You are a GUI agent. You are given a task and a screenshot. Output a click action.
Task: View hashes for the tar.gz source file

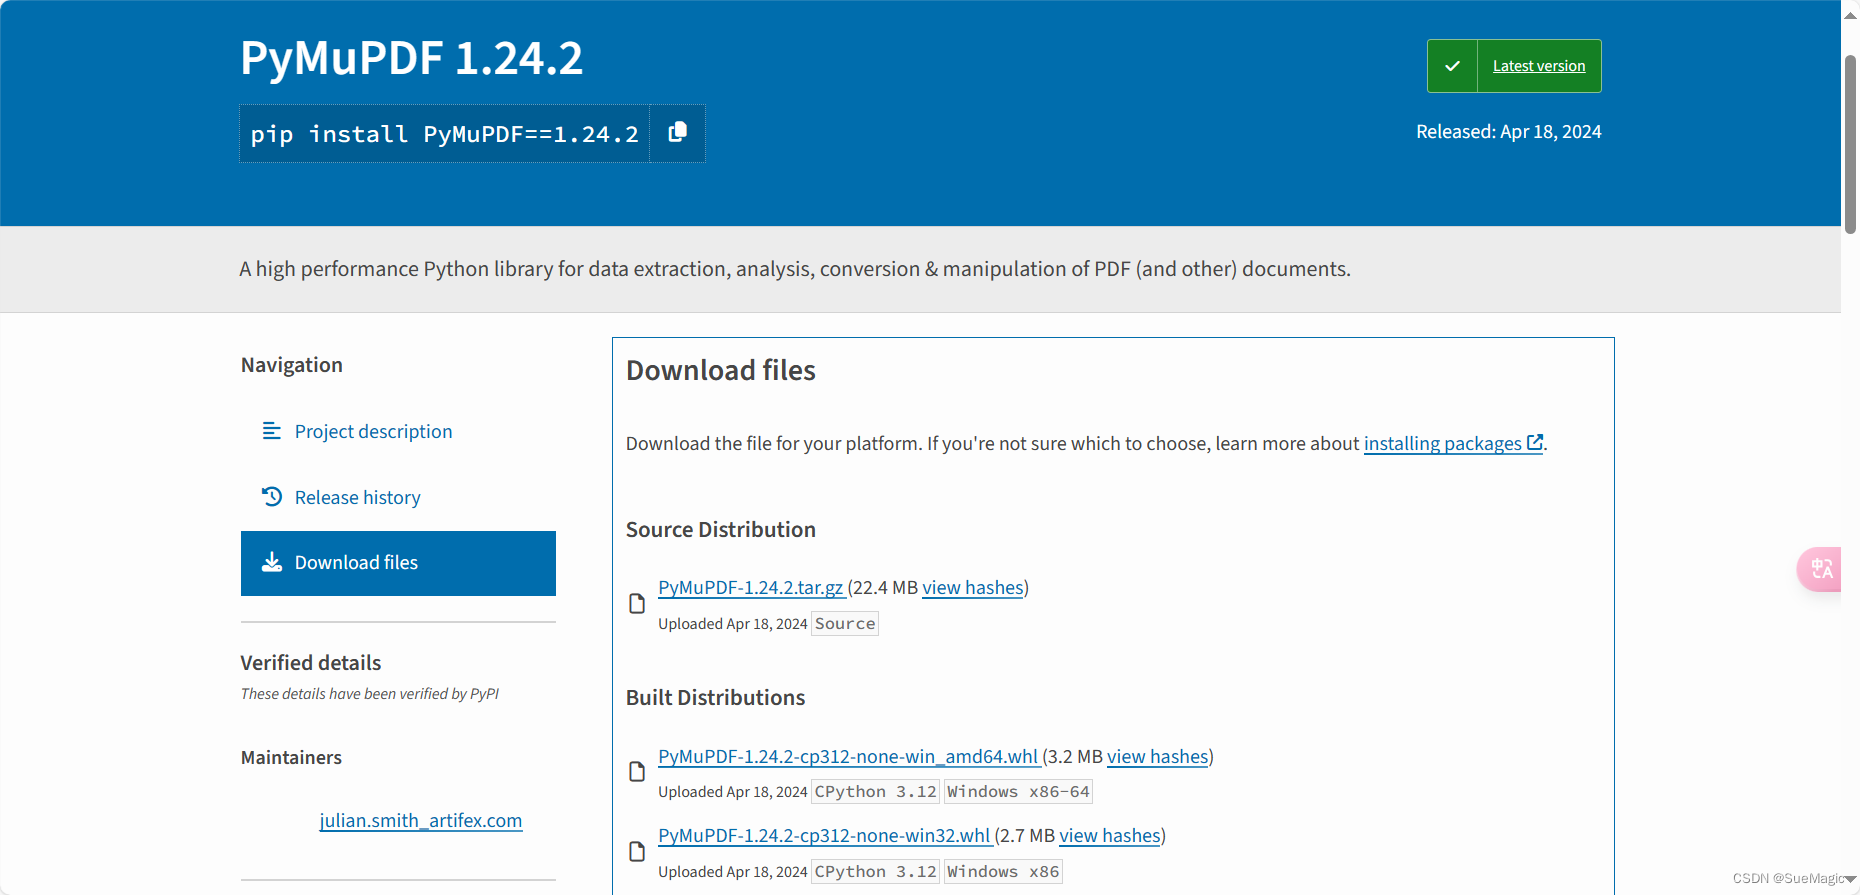pos(973,587)
